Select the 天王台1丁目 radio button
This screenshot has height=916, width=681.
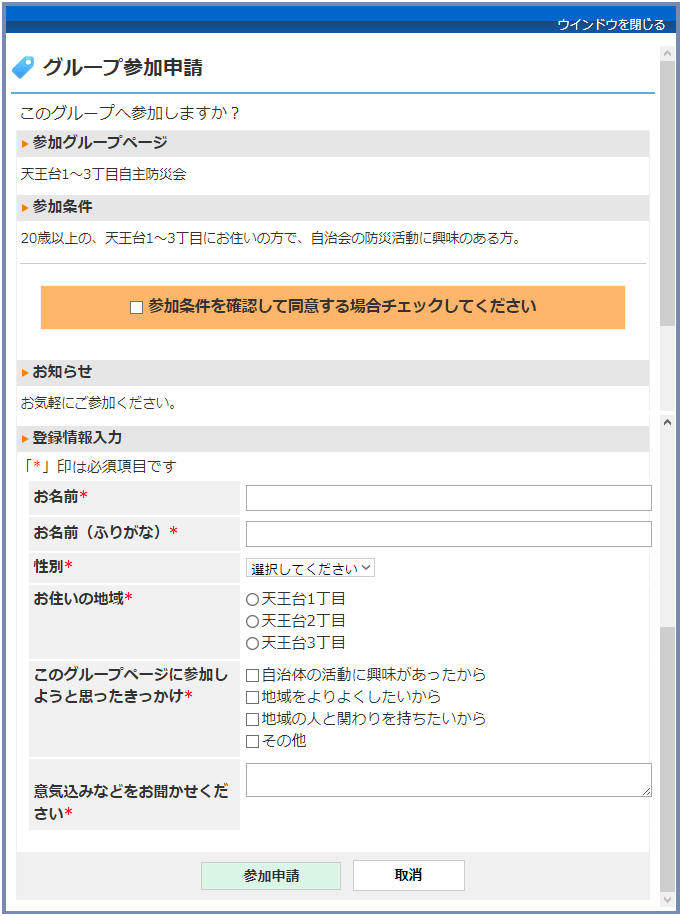[x=252, y=600]
